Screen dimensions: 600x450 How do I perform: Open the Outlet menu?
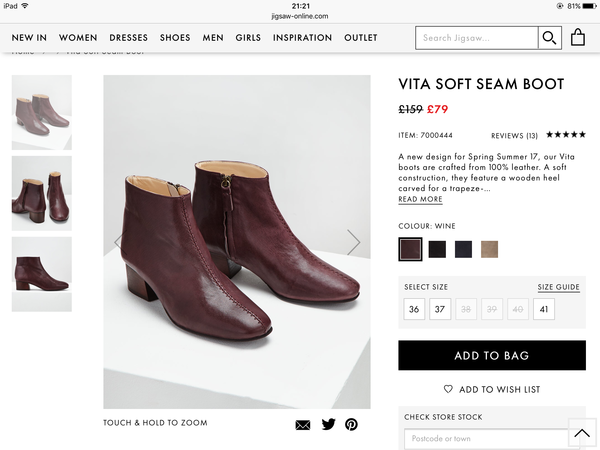coord(361,38)
